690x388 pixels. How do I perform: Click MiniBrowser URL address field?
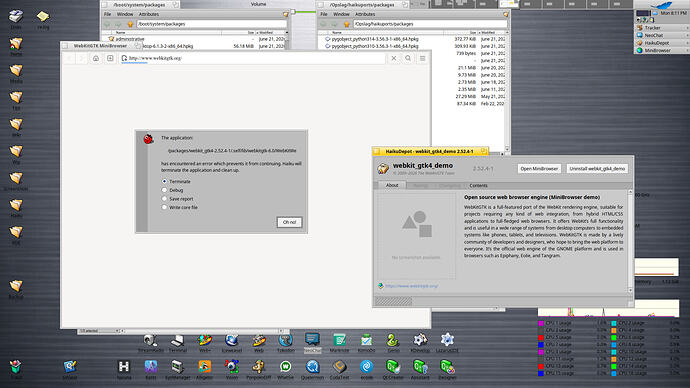pyautogui.click(x=253, y=58)
